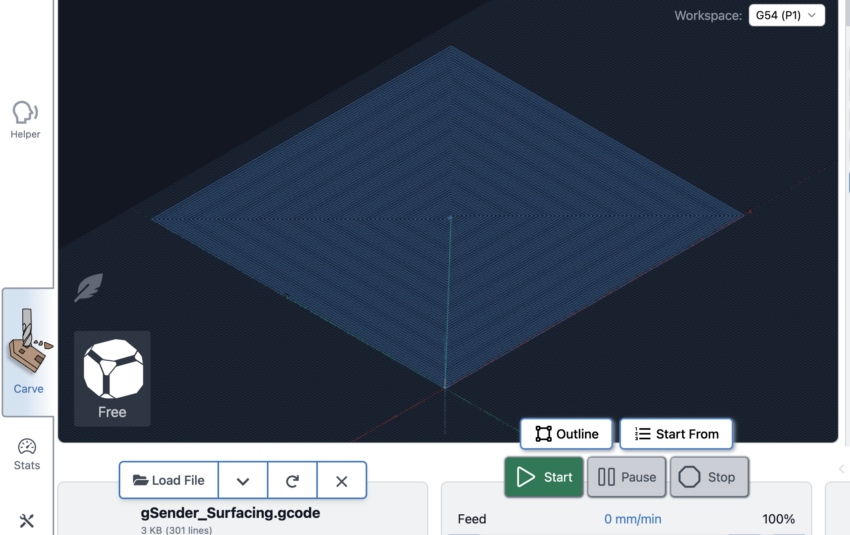Pause the running job
This screenshot has height=535, width=850.
click(627, 477)
